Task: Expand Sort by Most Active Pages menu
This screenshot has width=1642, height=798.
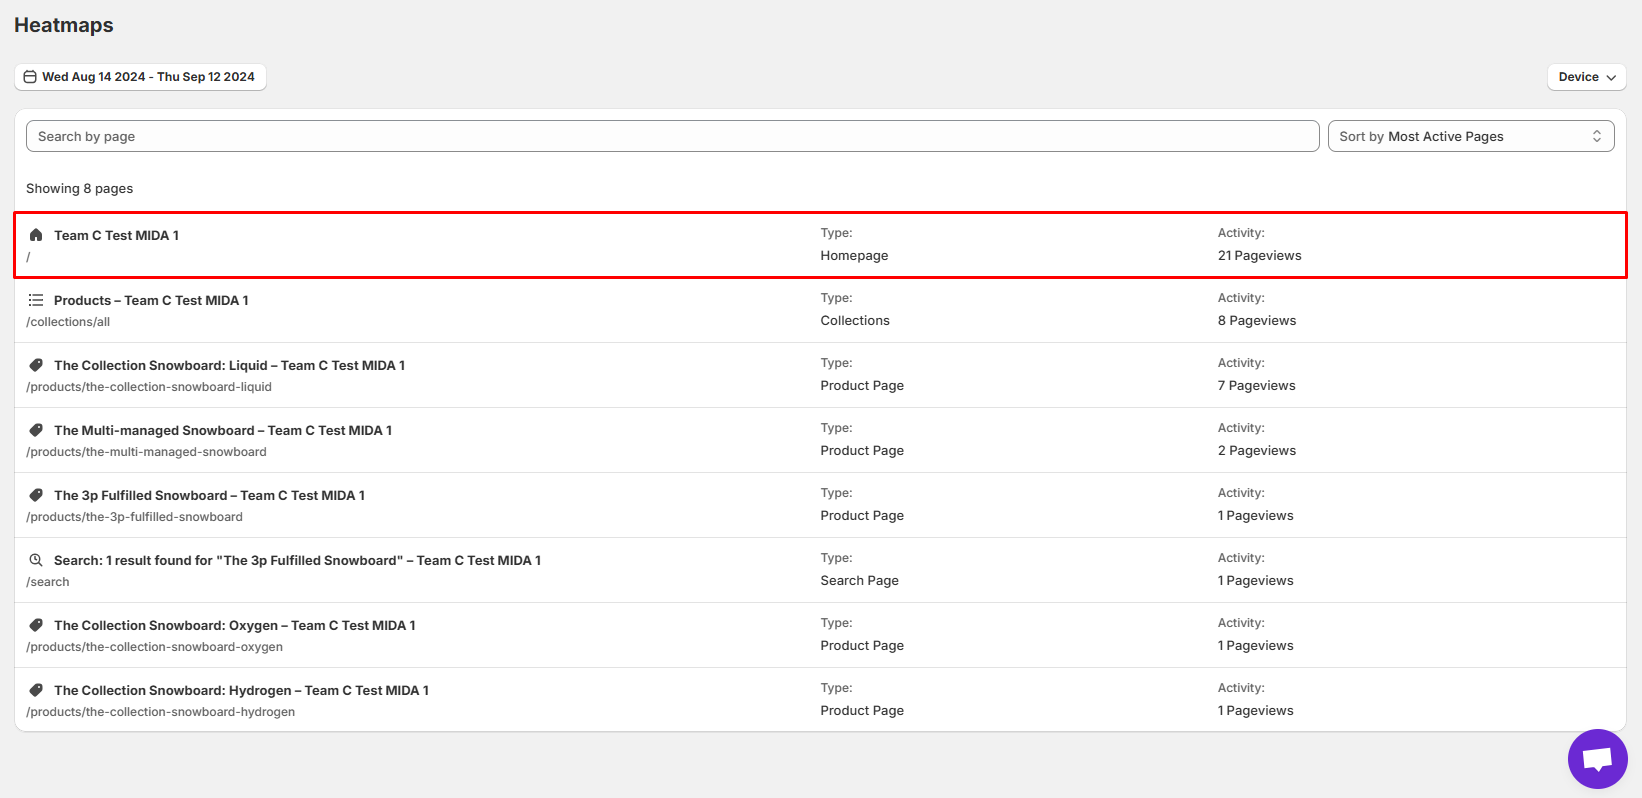Action: click(1470, 136)
